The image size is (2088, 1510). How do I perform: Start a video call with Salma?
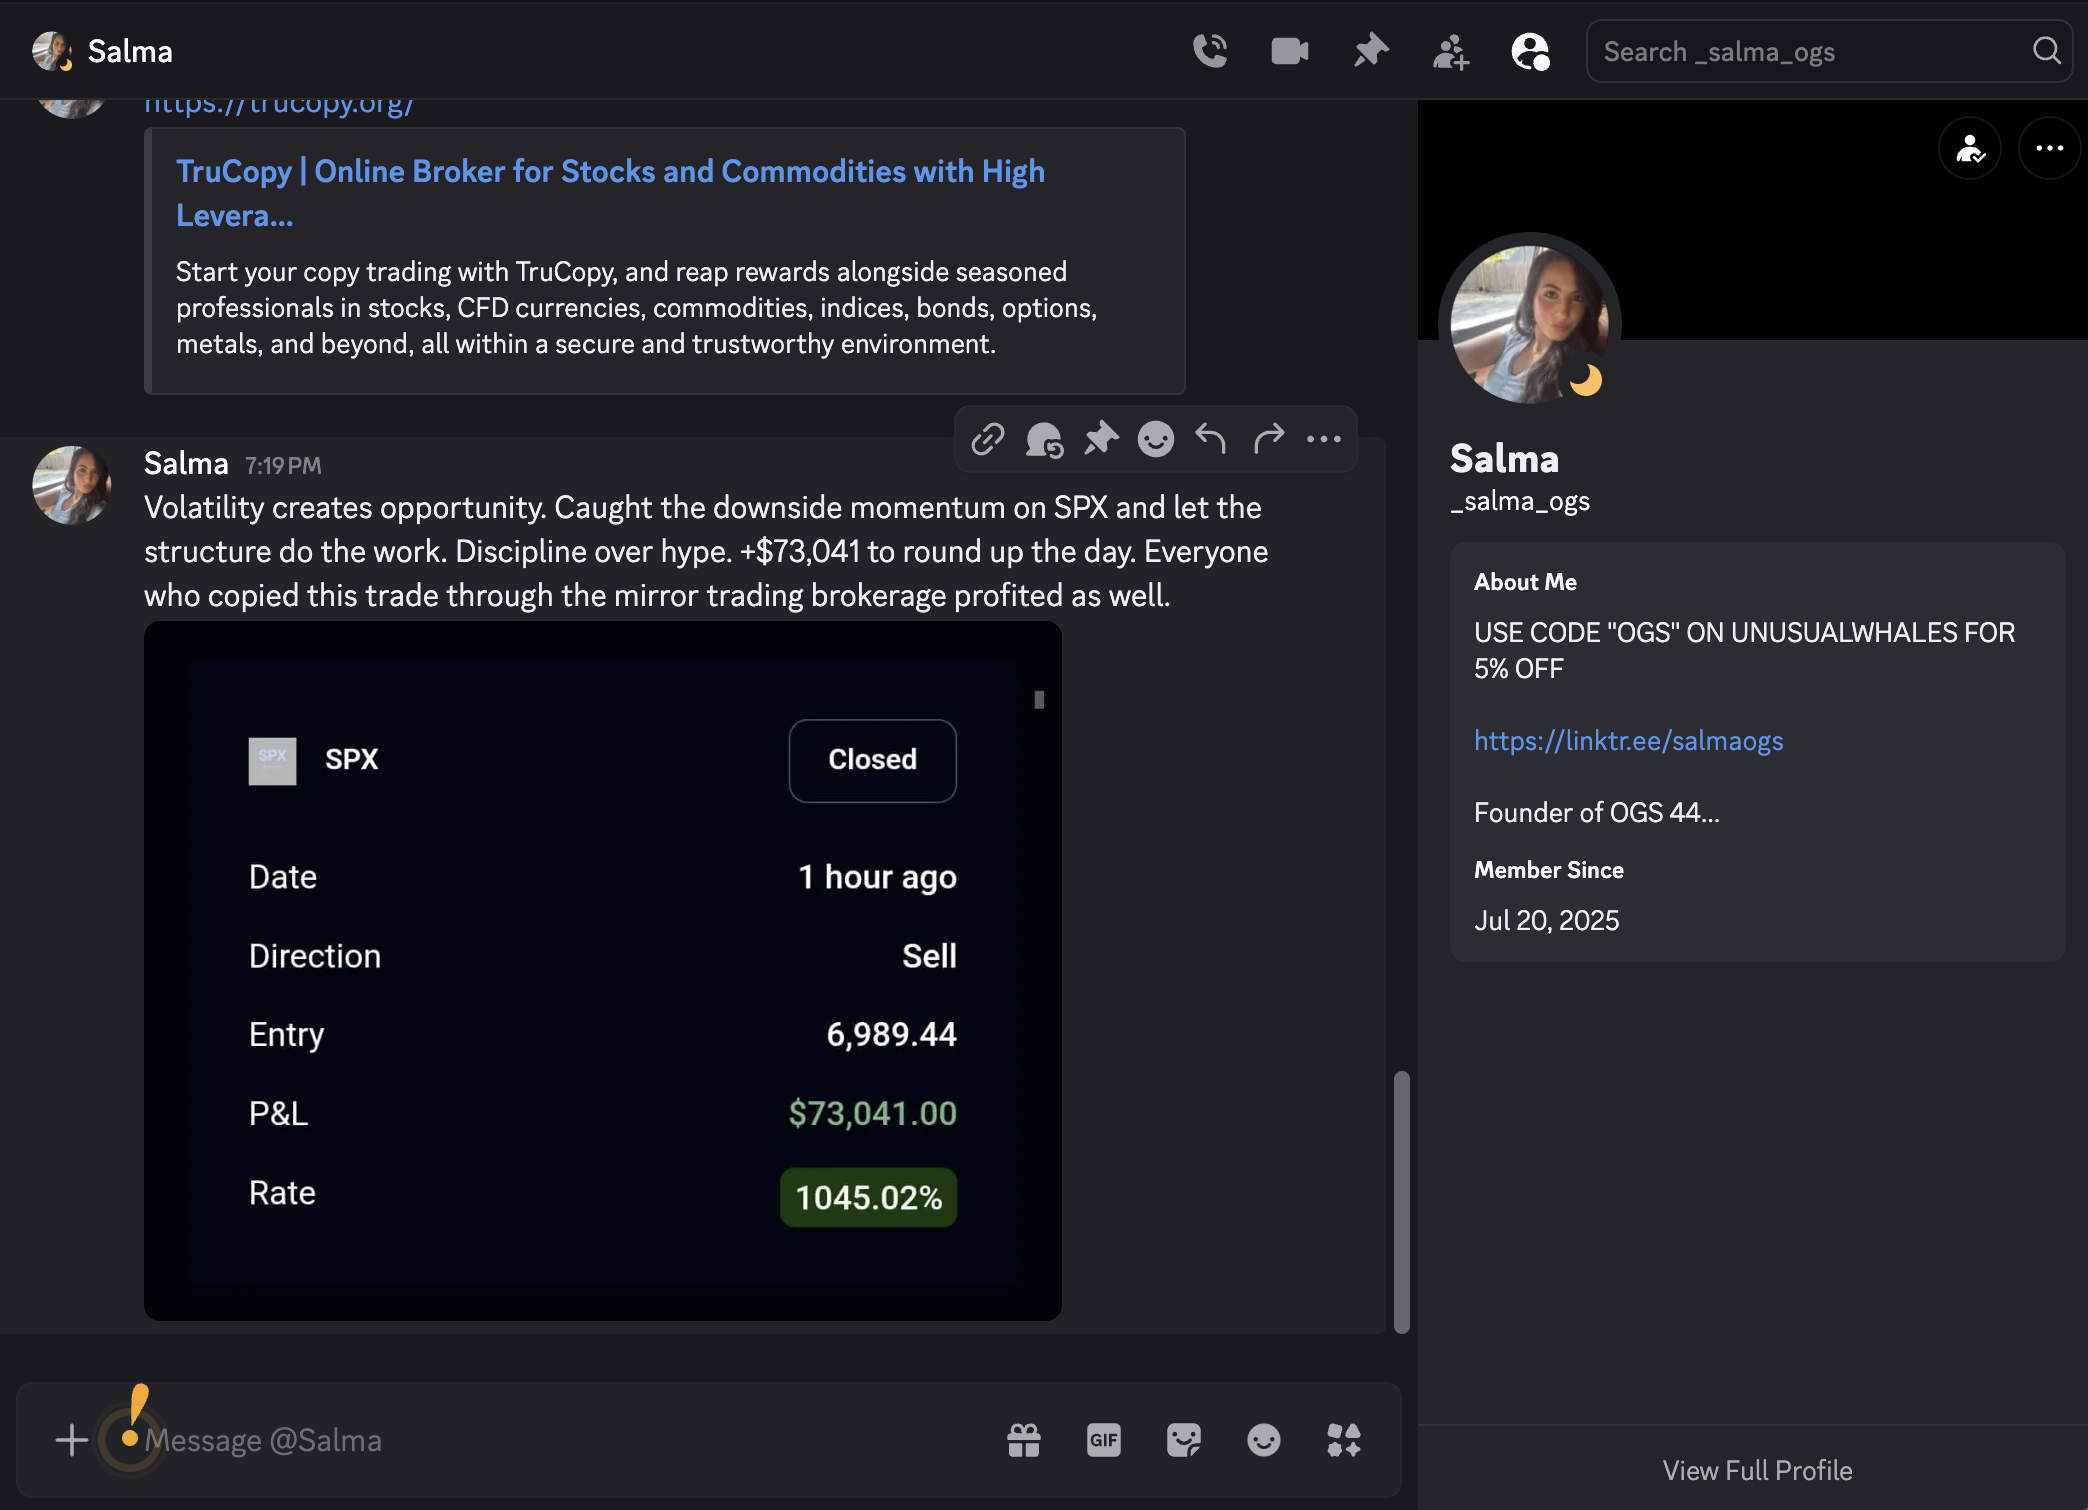coord(1289,50)
